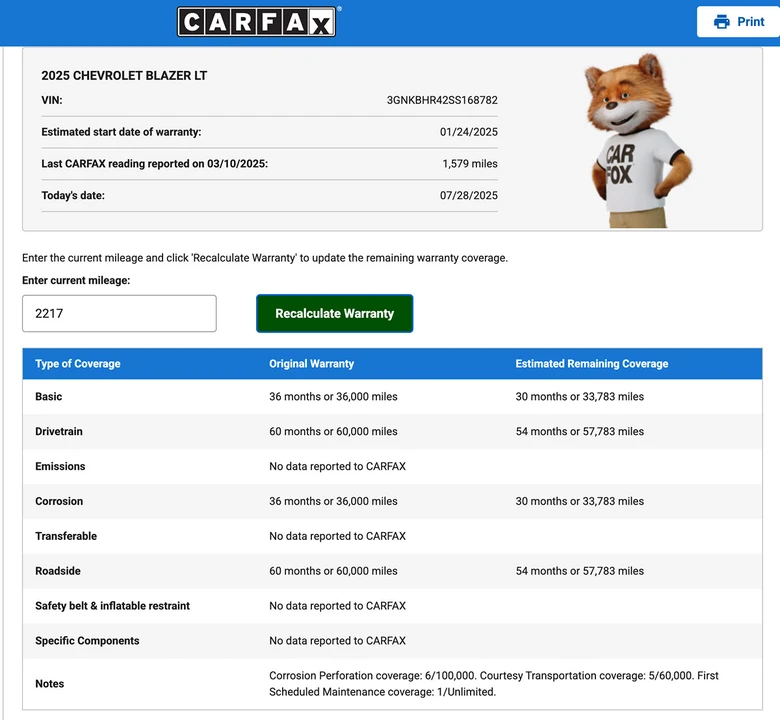Click the Drivetrain coverage row label
Screen dimensions: 780x720
(x=59, y=431)
